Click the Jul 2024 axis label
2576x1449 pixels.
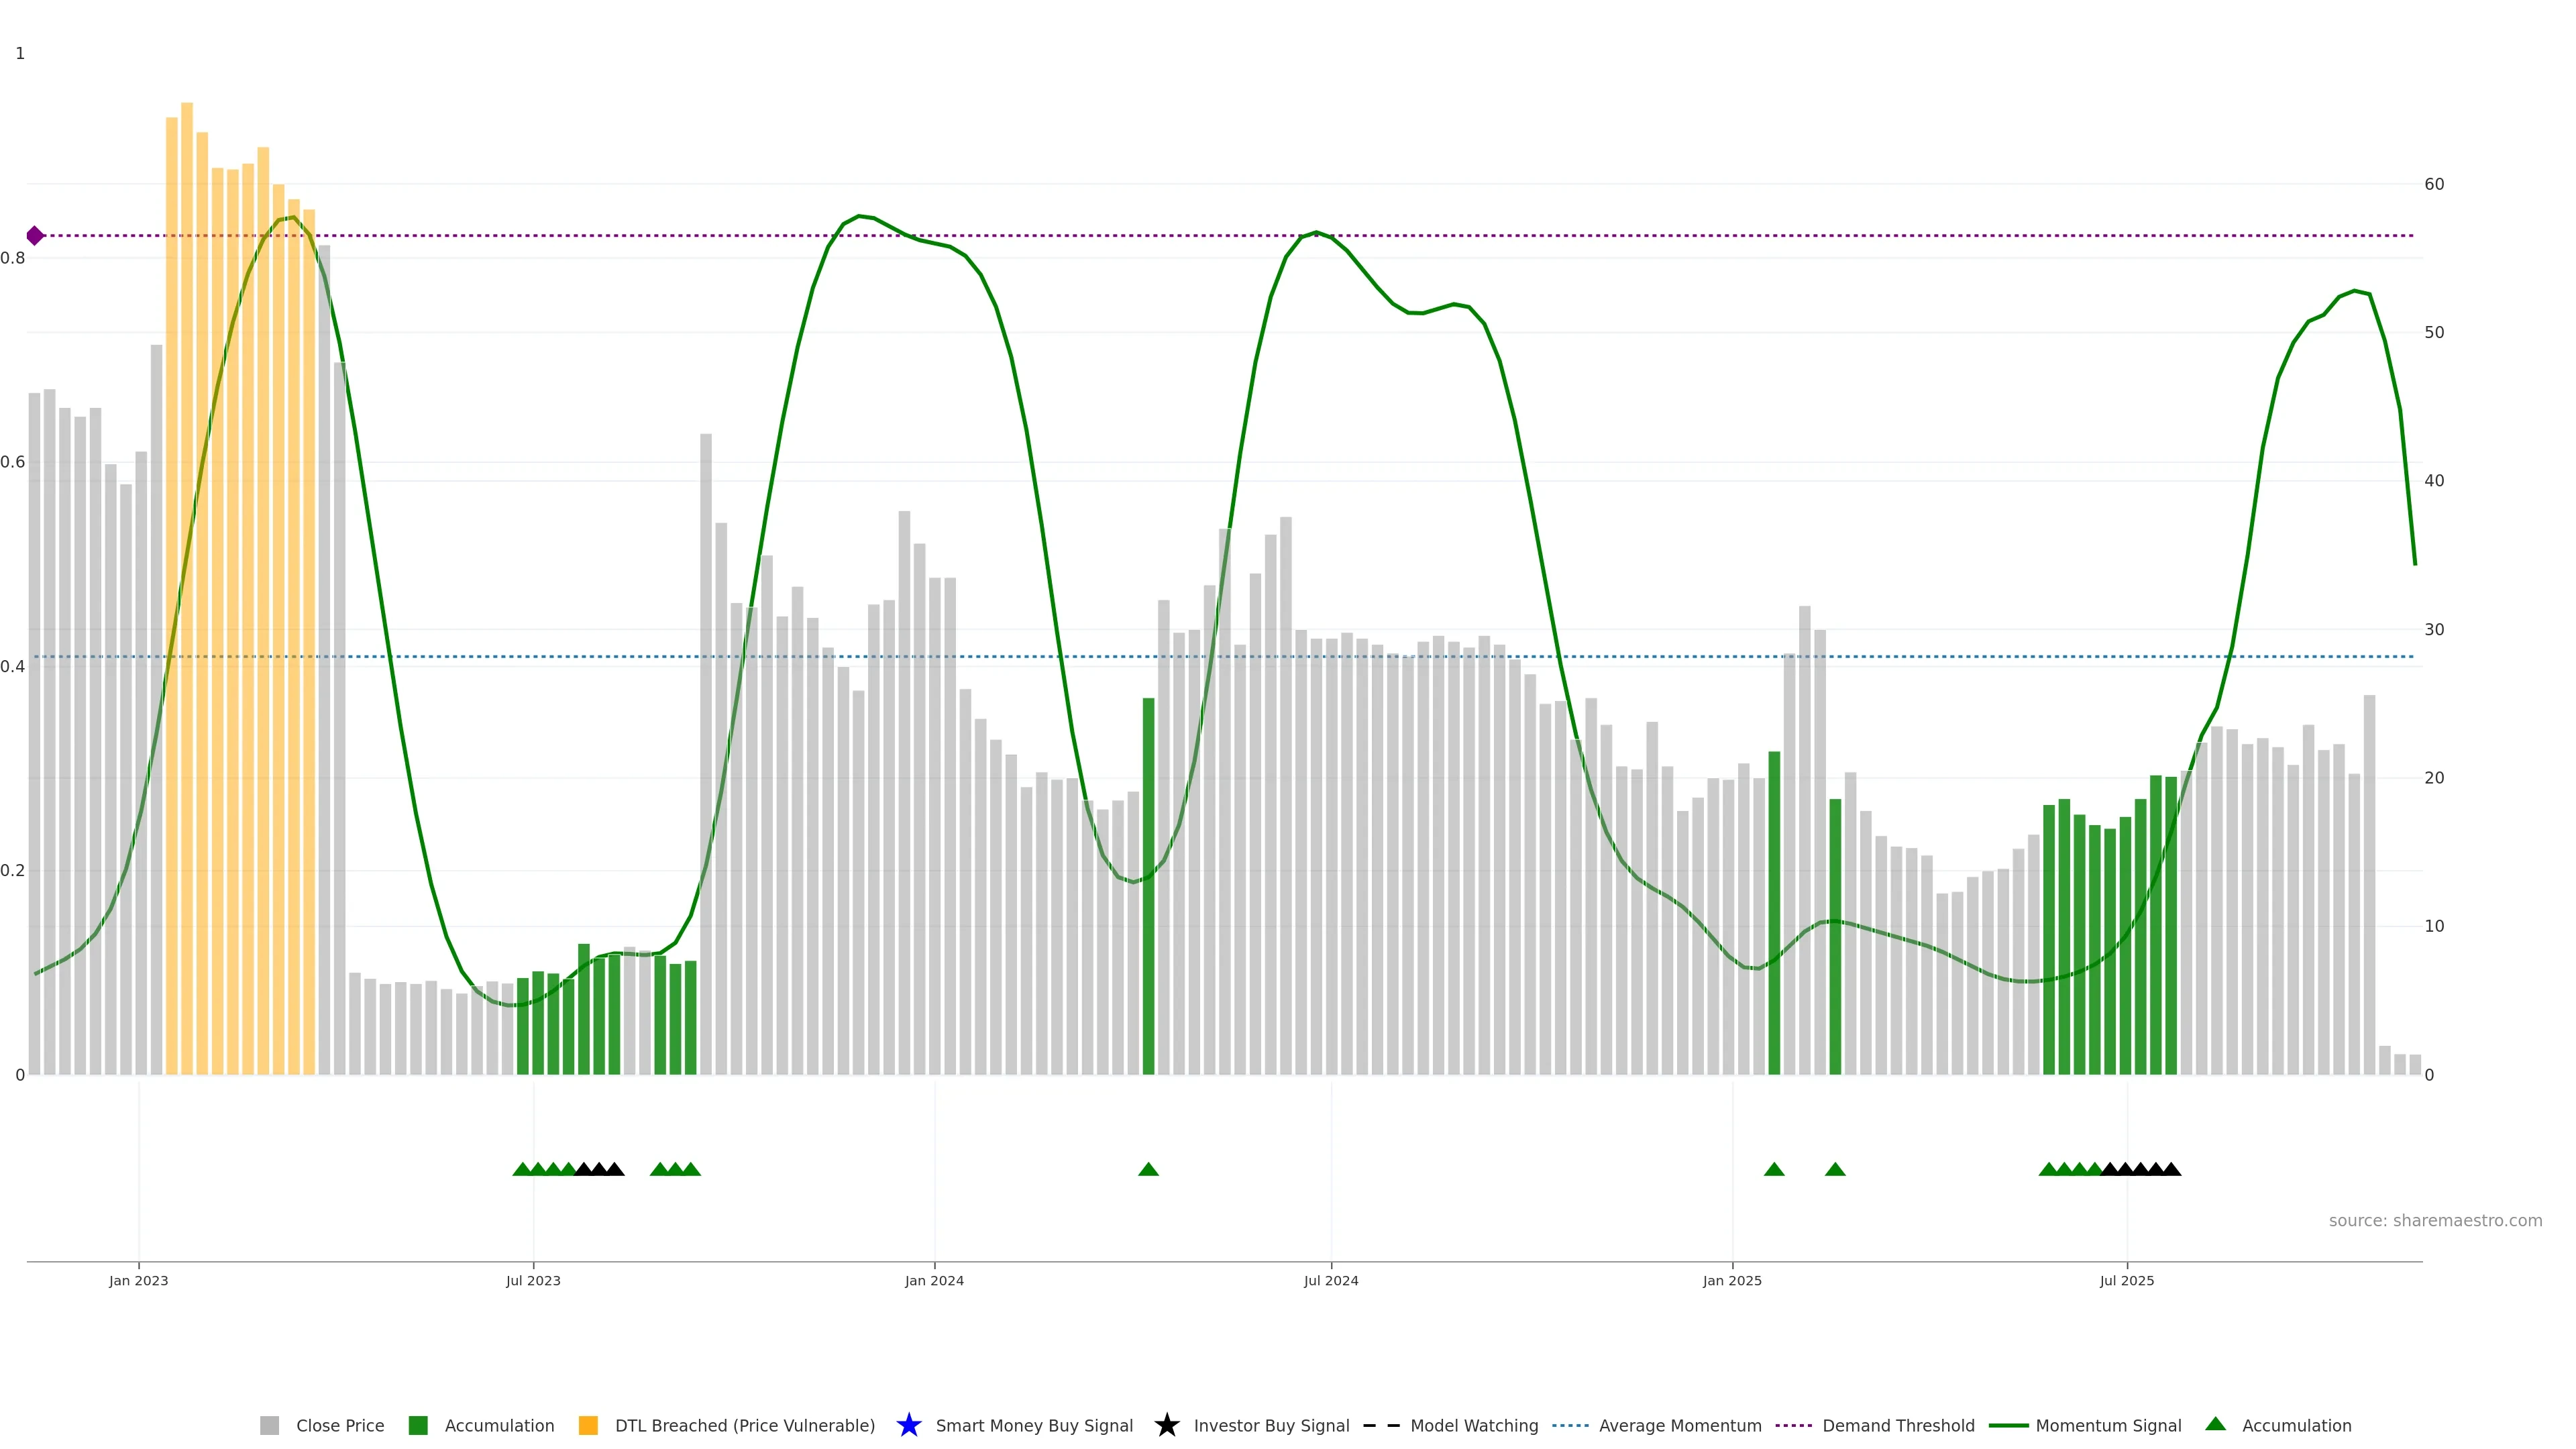[1331, 1281]
